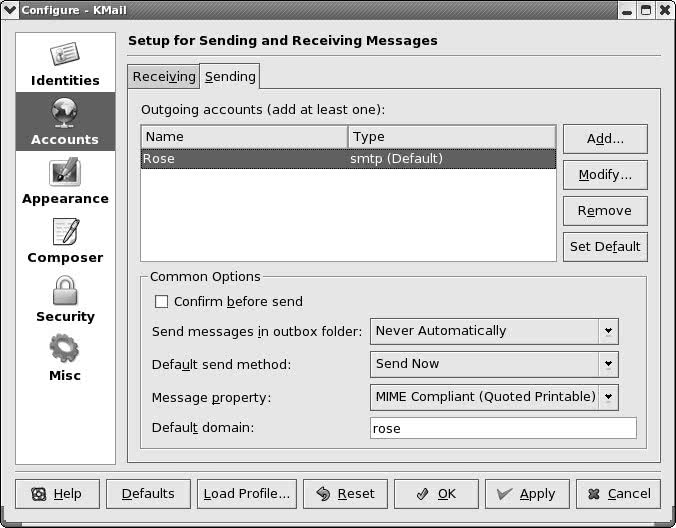Select the Rose account row
This screenshot has width=676, height=528.
(348, 159)
